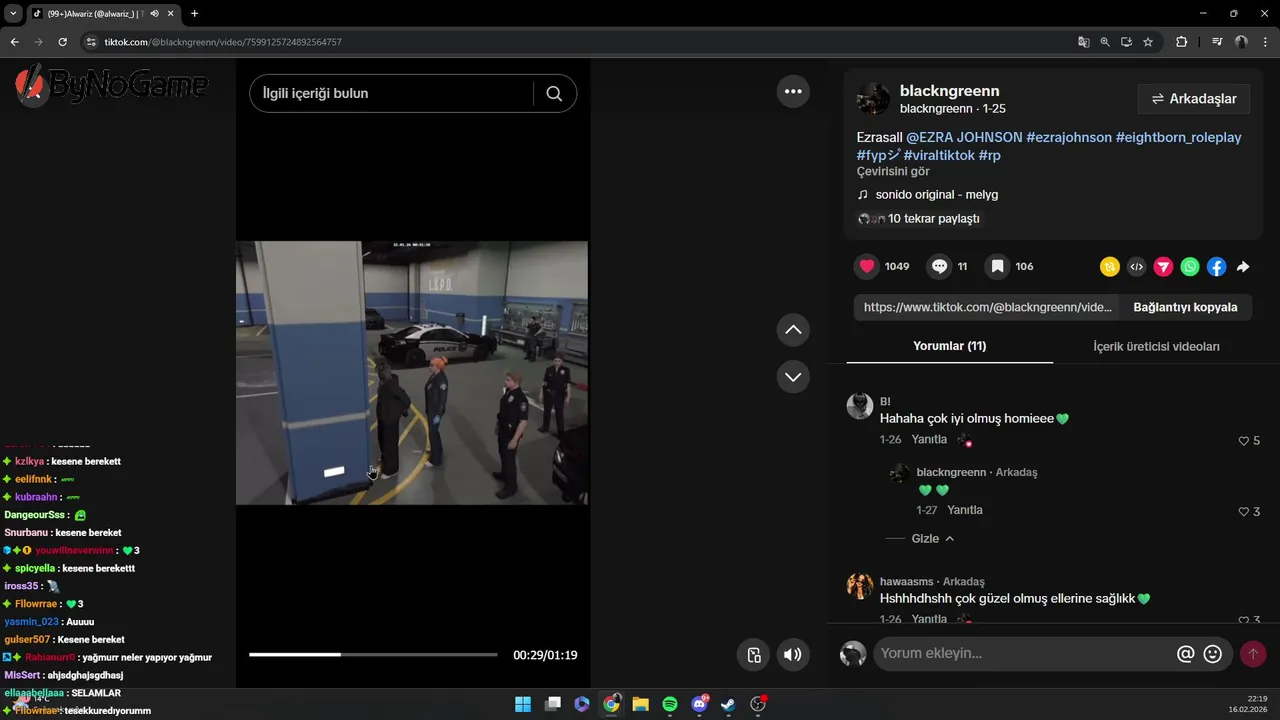Click 10 tekrar paylaştı reposts text

pos(934,219)
